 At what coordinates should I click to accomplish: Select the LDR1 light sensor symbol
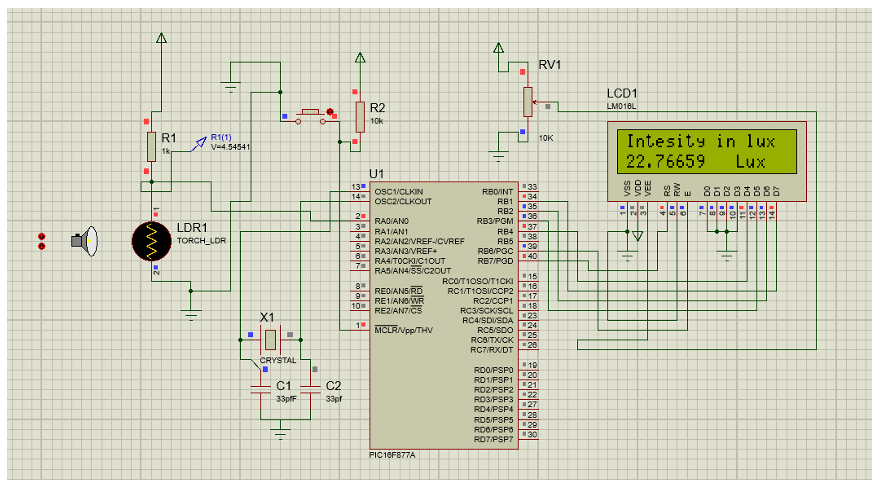click(151, 241)
